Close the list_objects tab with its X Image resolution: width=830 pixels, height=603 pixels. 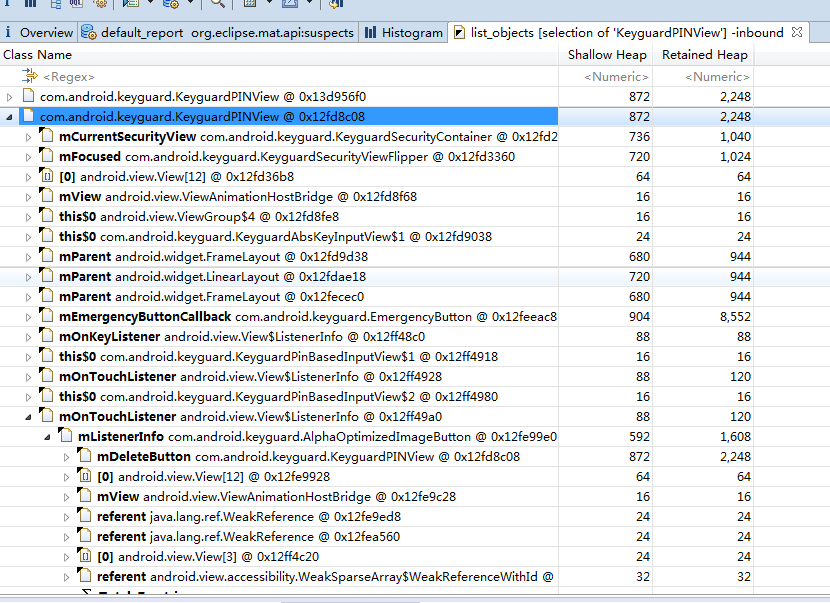[797, 32]
